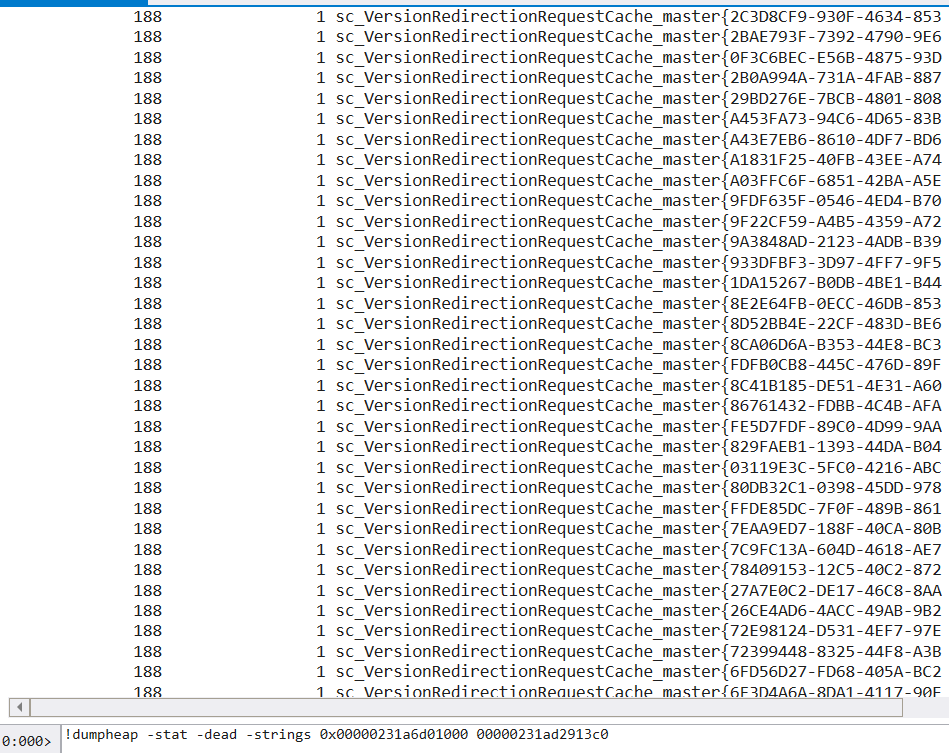Focus the !dumpheap command input field
The width and height of the screenshot is (949, 753).
pyautogui.click(x=500, y=736)
